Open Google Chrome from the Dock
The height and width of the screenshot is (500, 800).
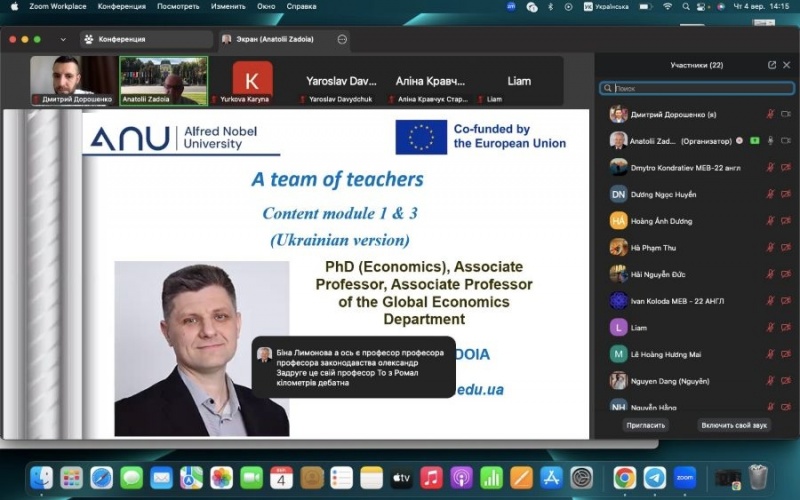click(624, 478)
